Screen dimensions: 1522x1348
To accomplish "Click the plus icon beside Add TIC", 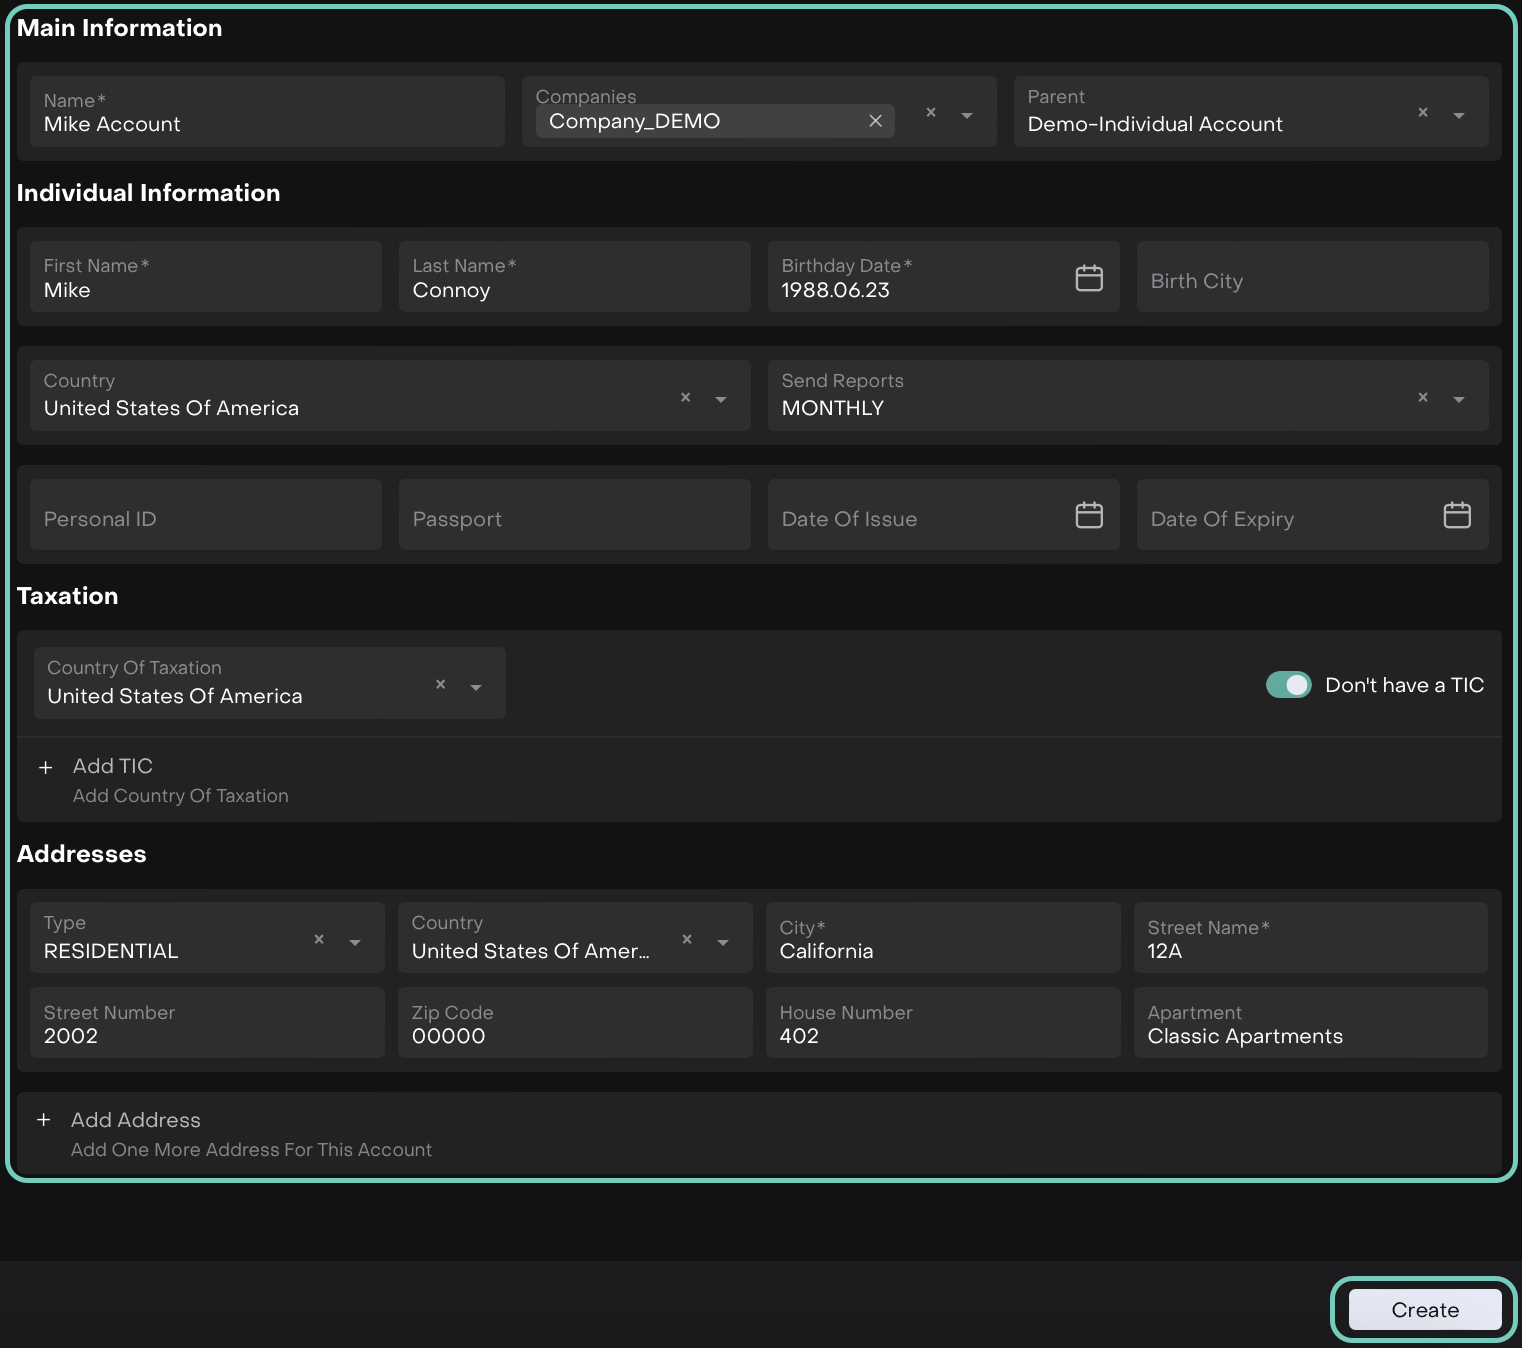I will [x=45, y=768].
